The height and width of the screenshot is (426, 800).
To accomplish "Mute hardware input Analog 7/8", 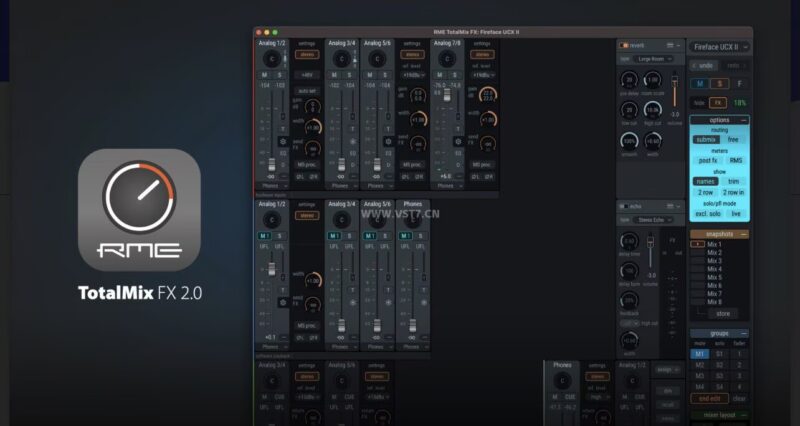I will click(x=439, y=75).
